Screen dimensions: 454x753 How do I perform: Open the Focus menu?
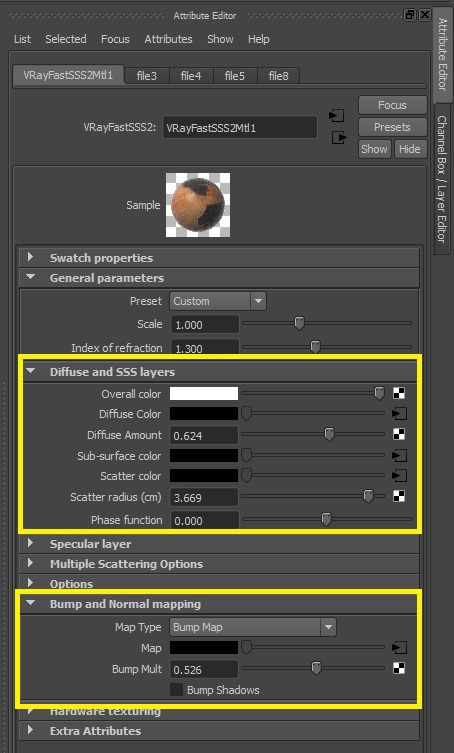click(x=115, y=39)
